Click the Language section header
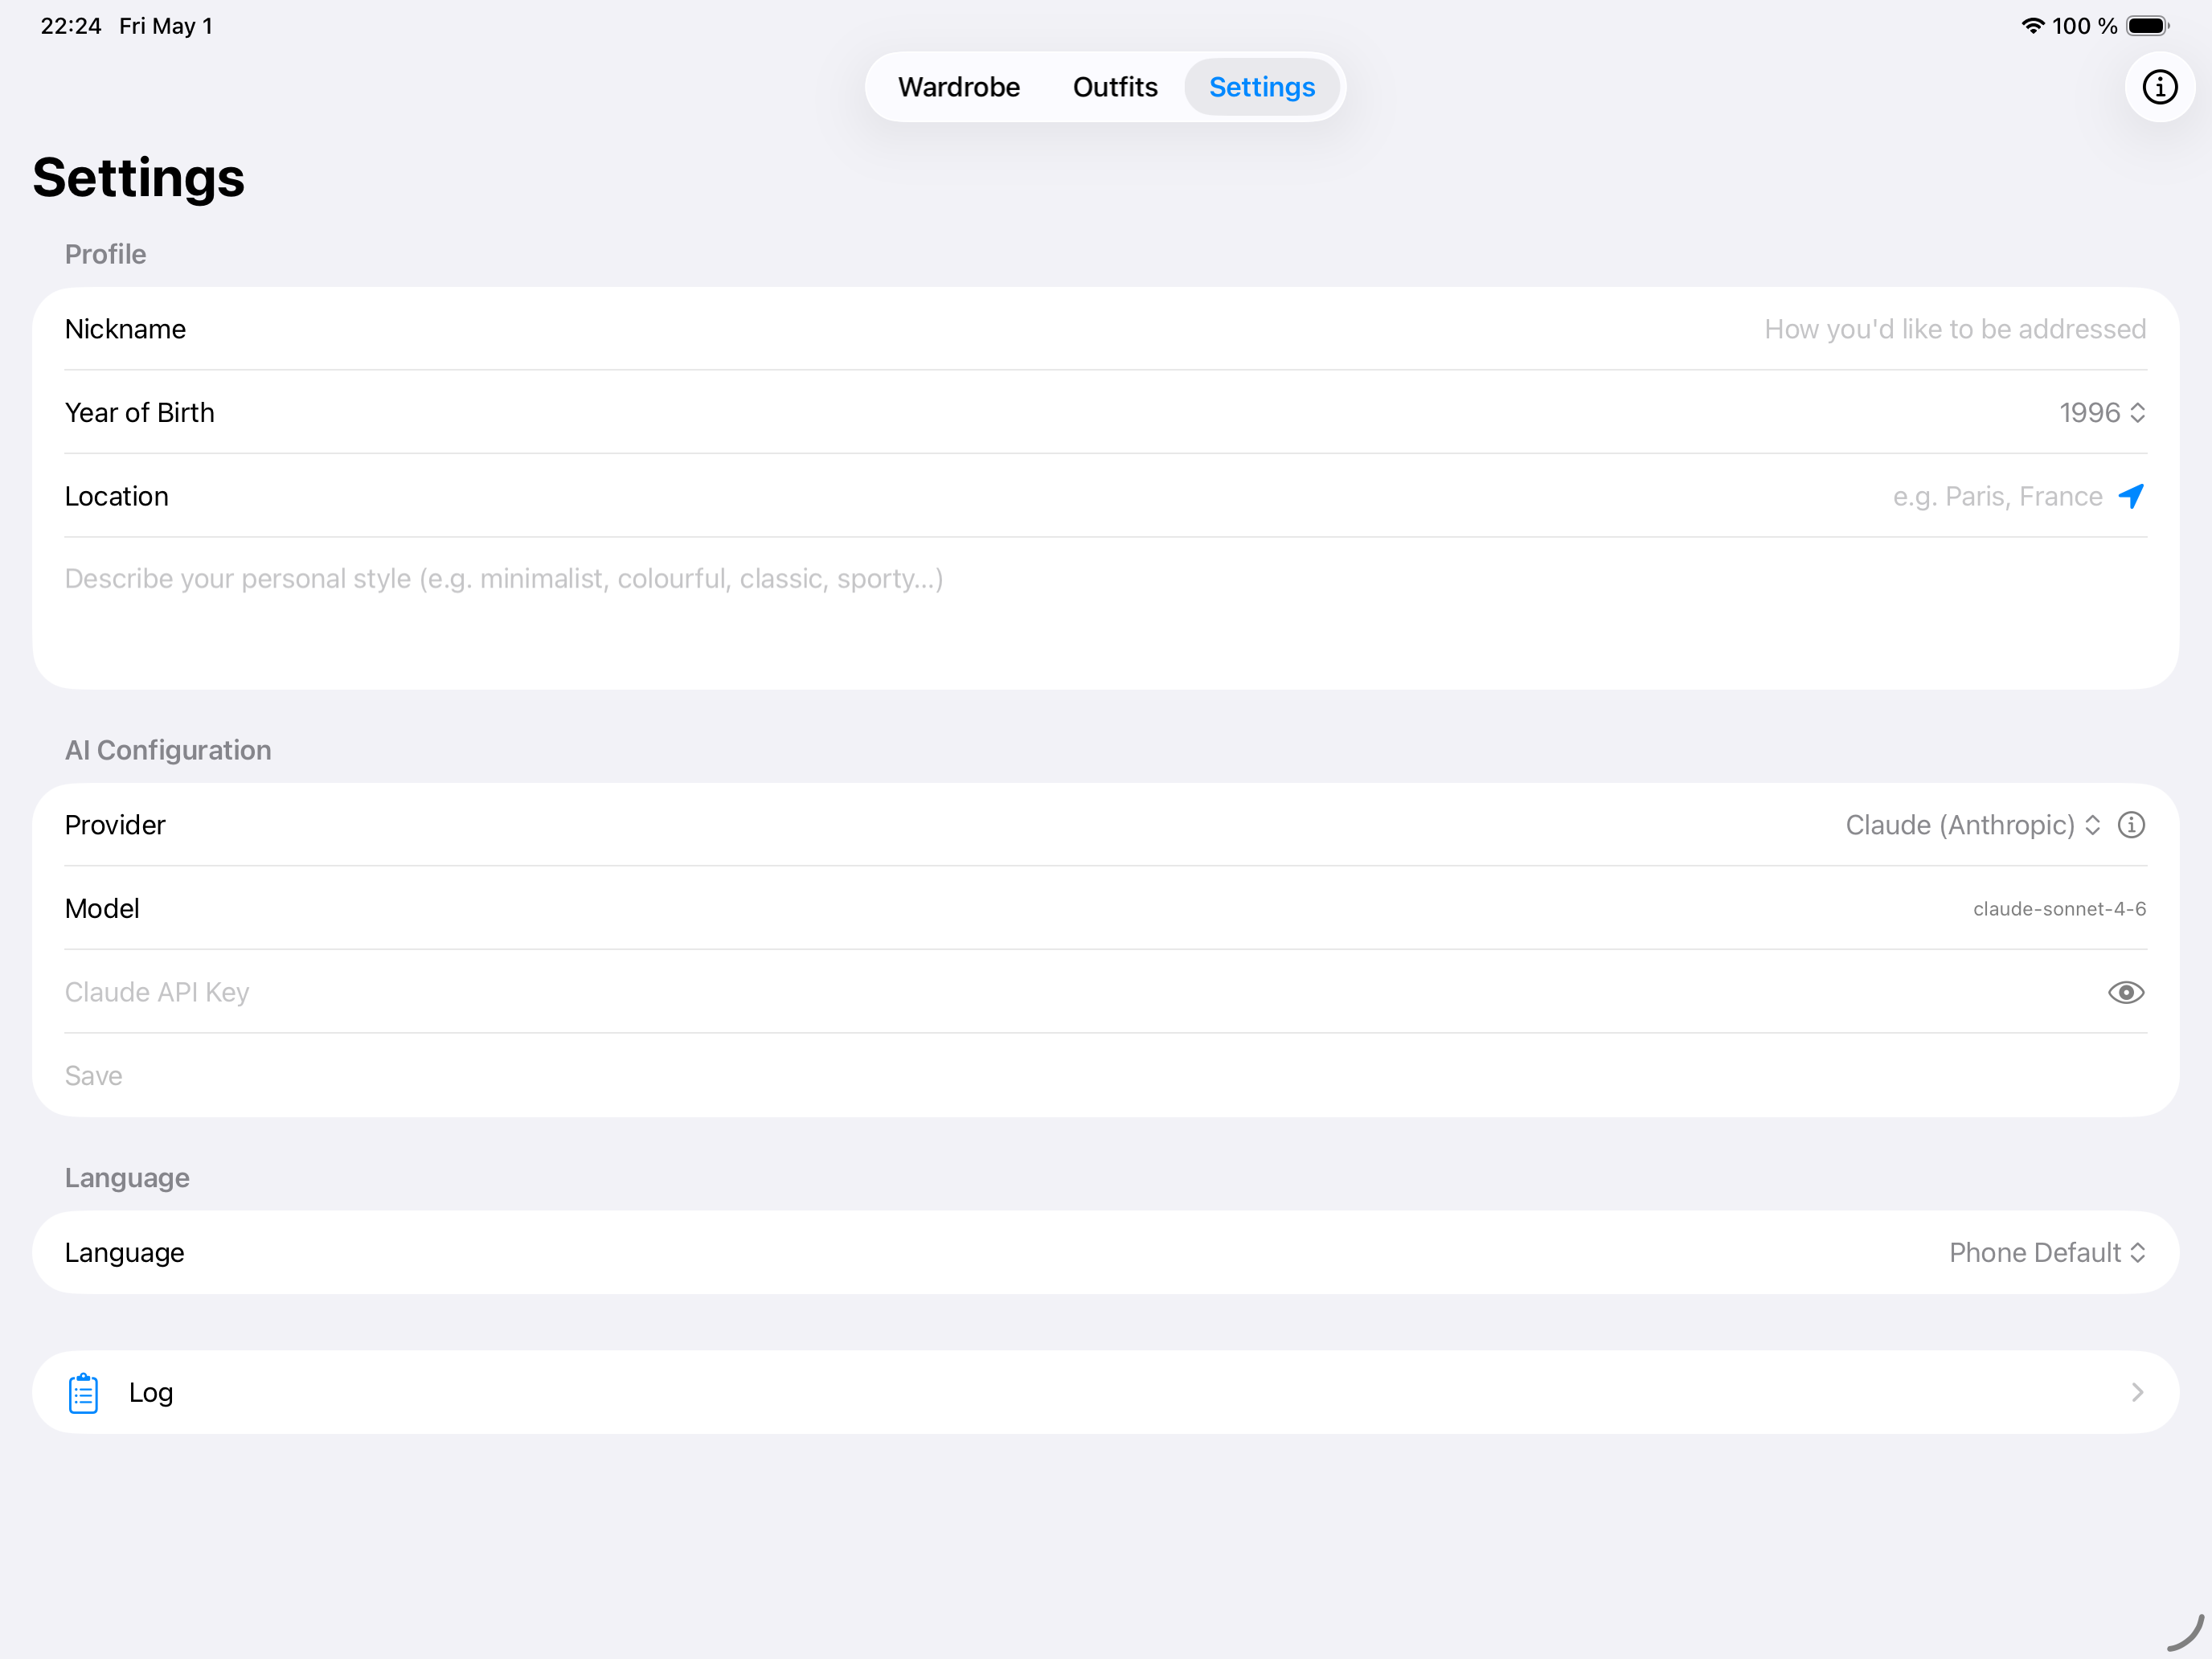This screenshot has height=1659, width=2212. click(127, 1178)
